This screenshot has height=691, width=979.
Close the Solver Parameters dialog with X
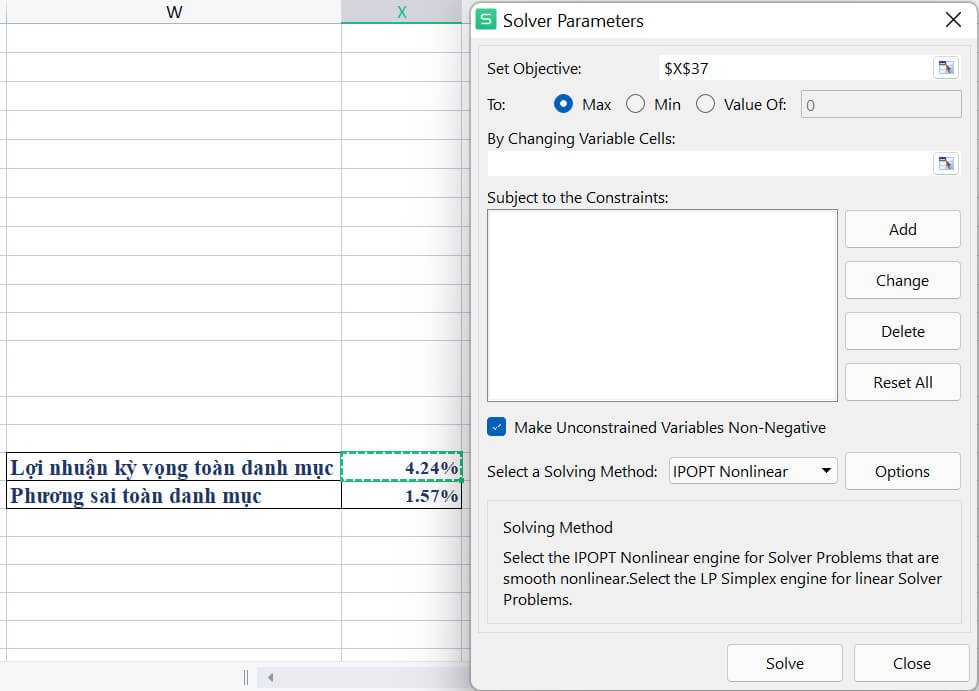[953, 20]
